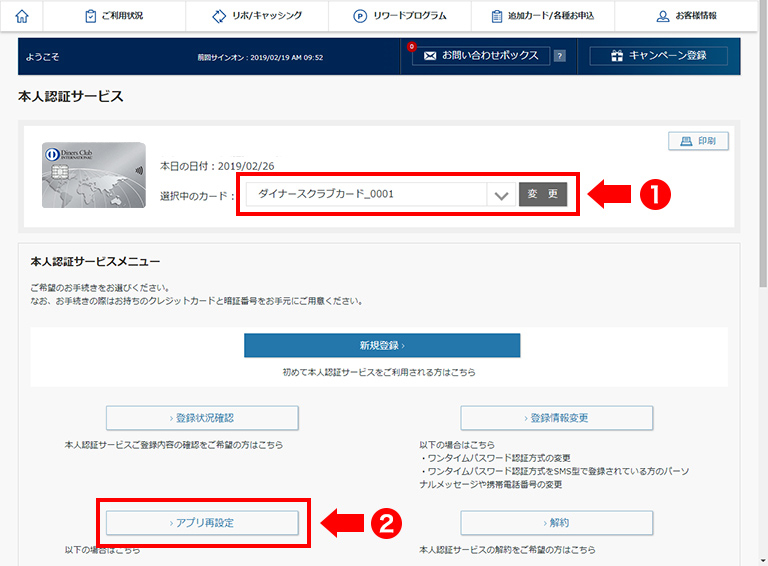This screenshot has width=768, height=566.
Task: Open the リワードプログラム menu
Action: (400, 16)
